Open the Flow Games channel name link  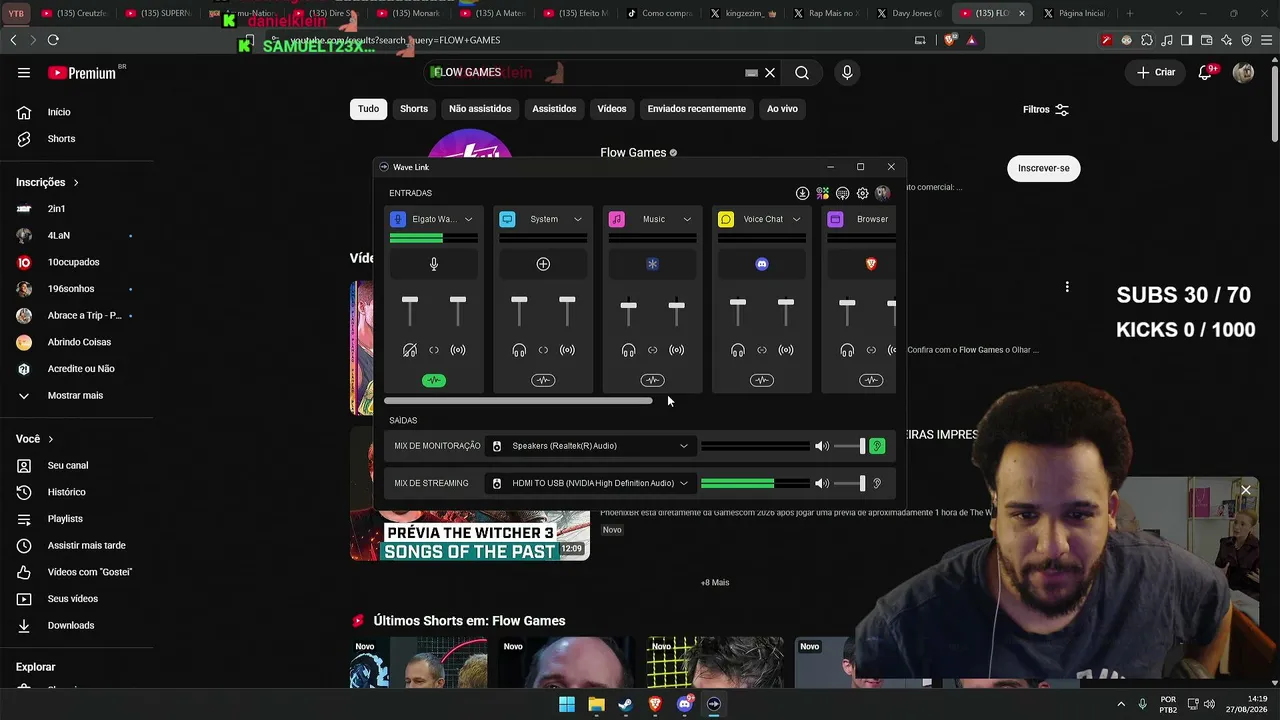coord(633,153)
